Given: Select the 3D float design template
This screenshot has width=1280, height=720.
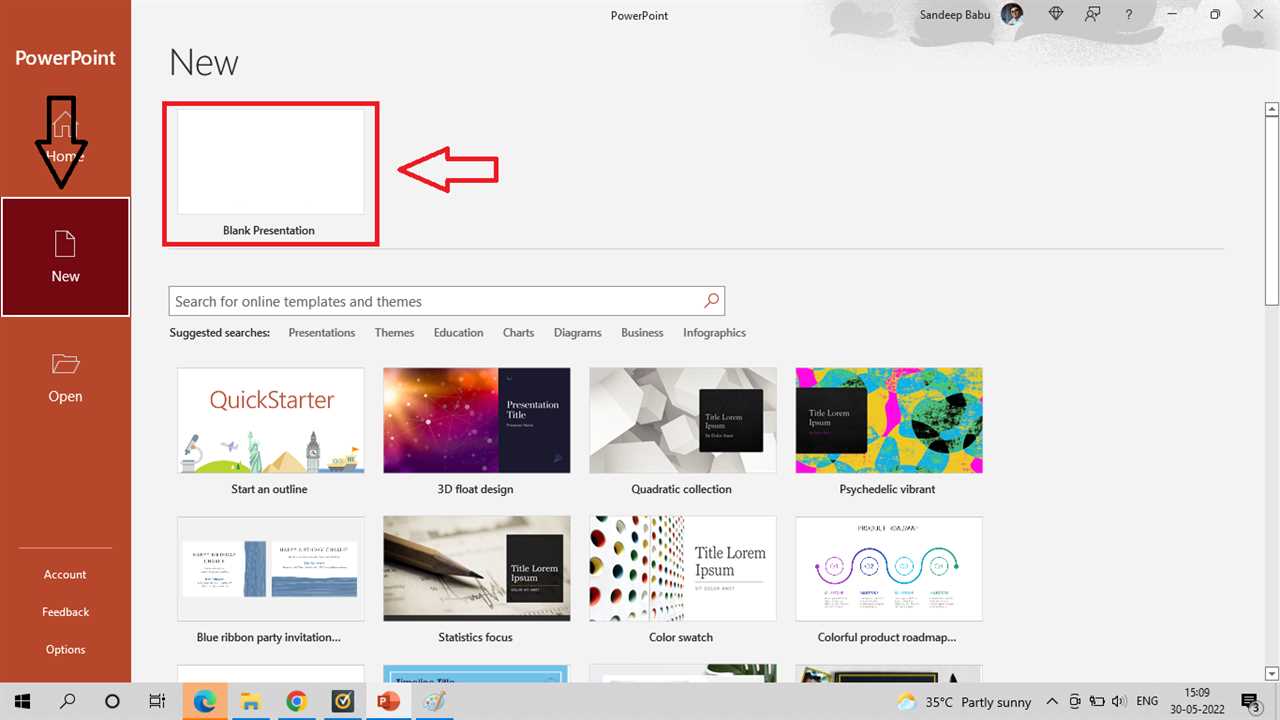Looking at the screenshot, I should [476, 420].
